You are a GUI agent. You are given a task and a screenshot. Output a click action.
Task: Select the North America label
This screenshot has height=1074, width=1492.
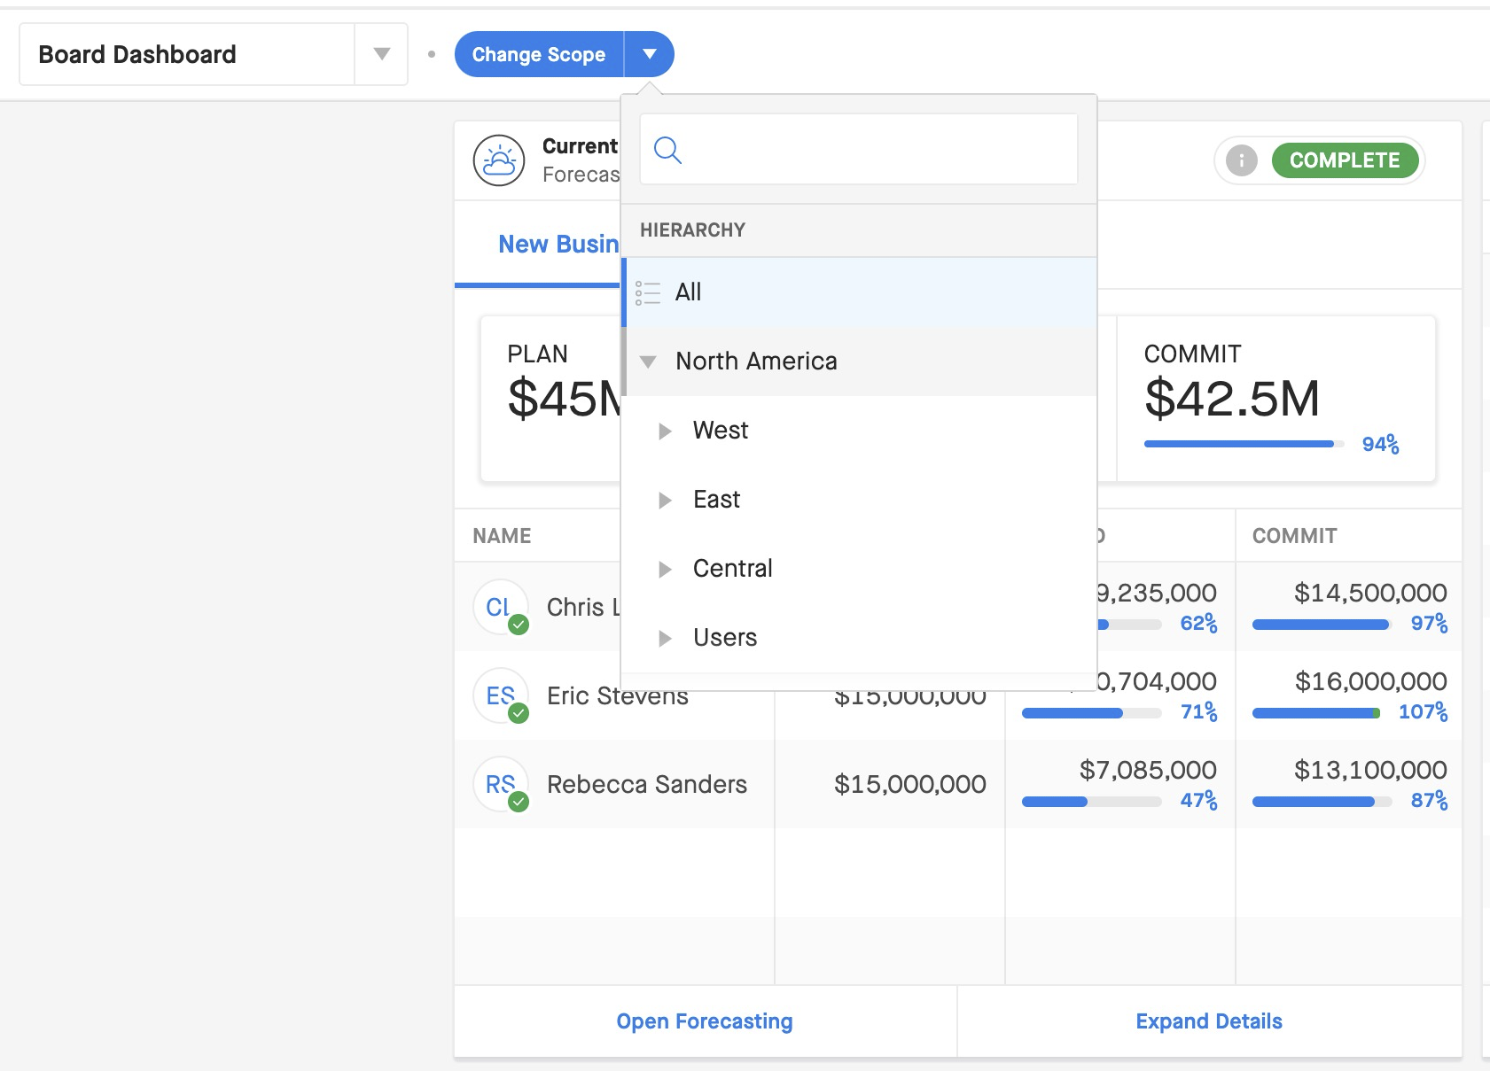tap(756, 361)
